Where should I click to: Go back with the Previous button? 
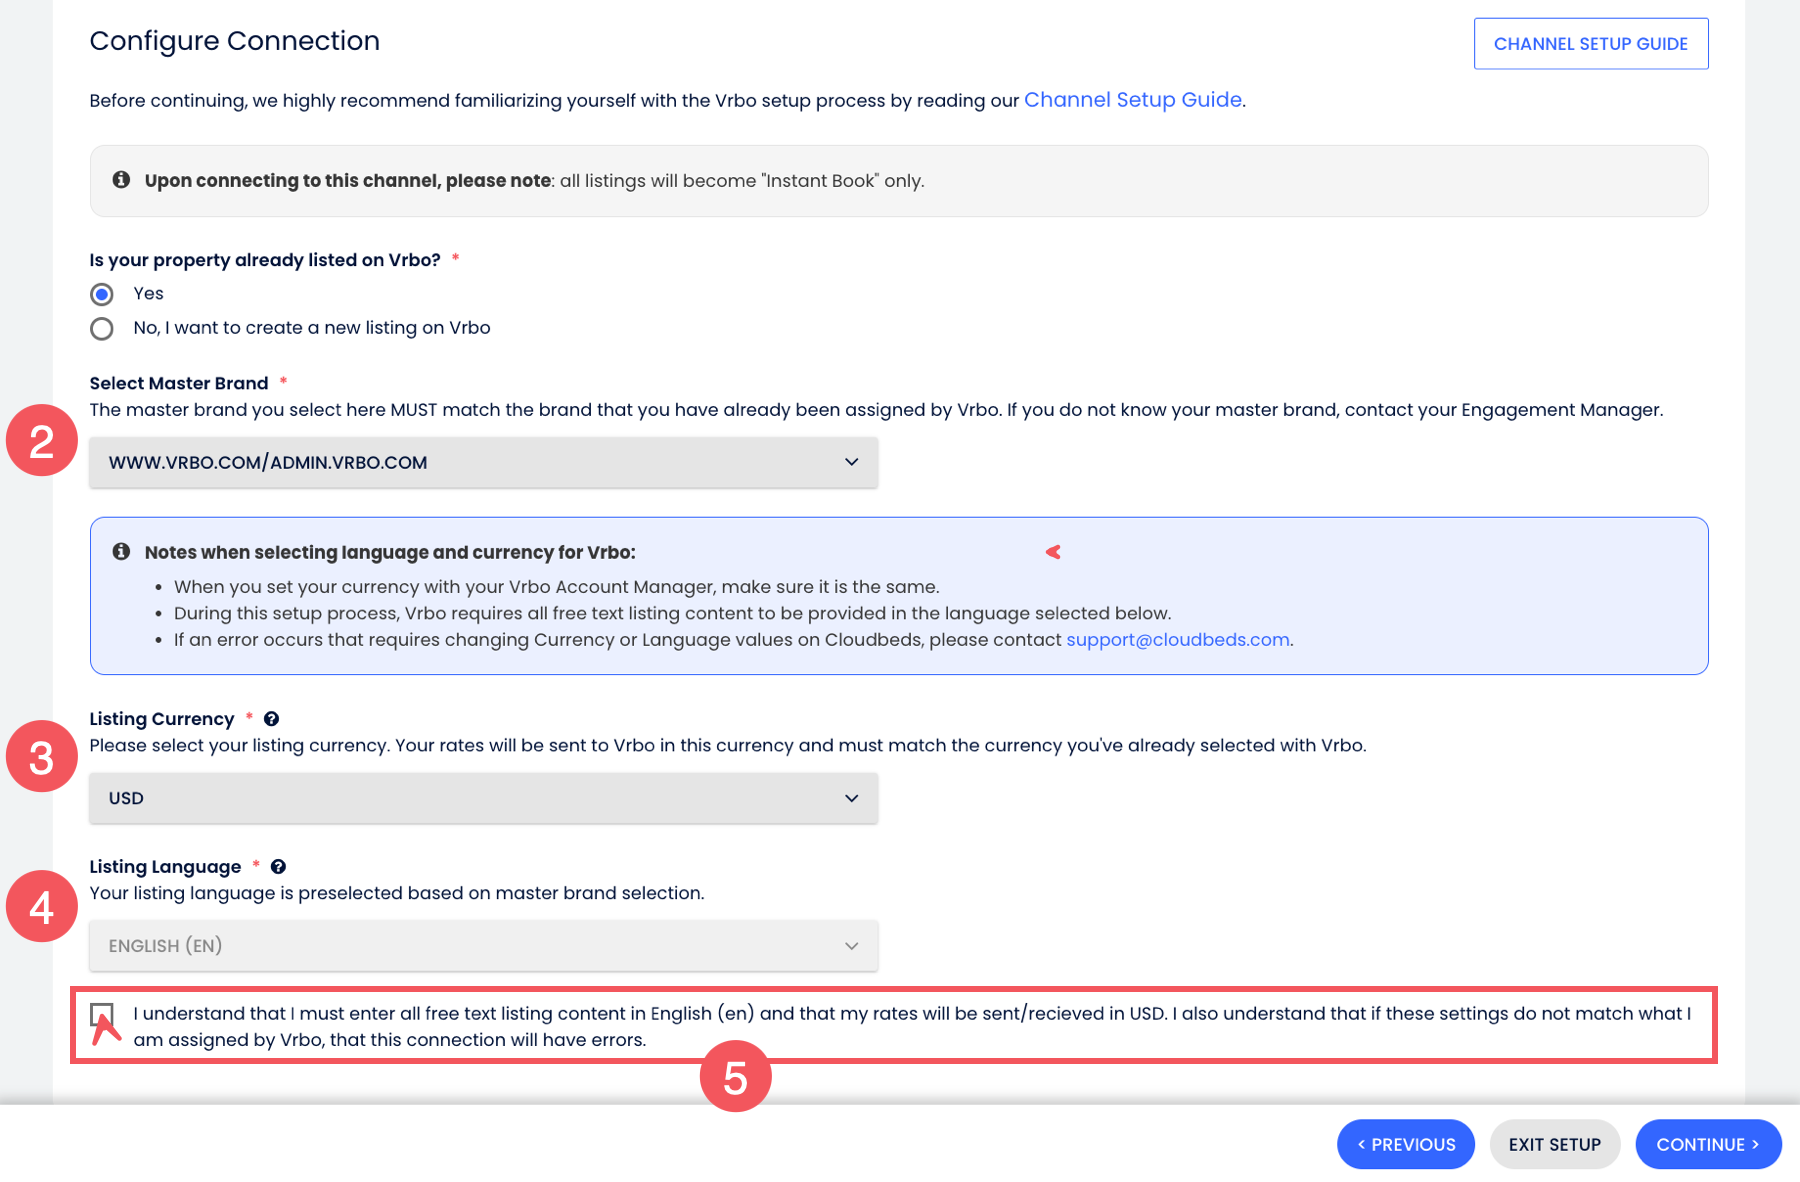[1405, 1144]
